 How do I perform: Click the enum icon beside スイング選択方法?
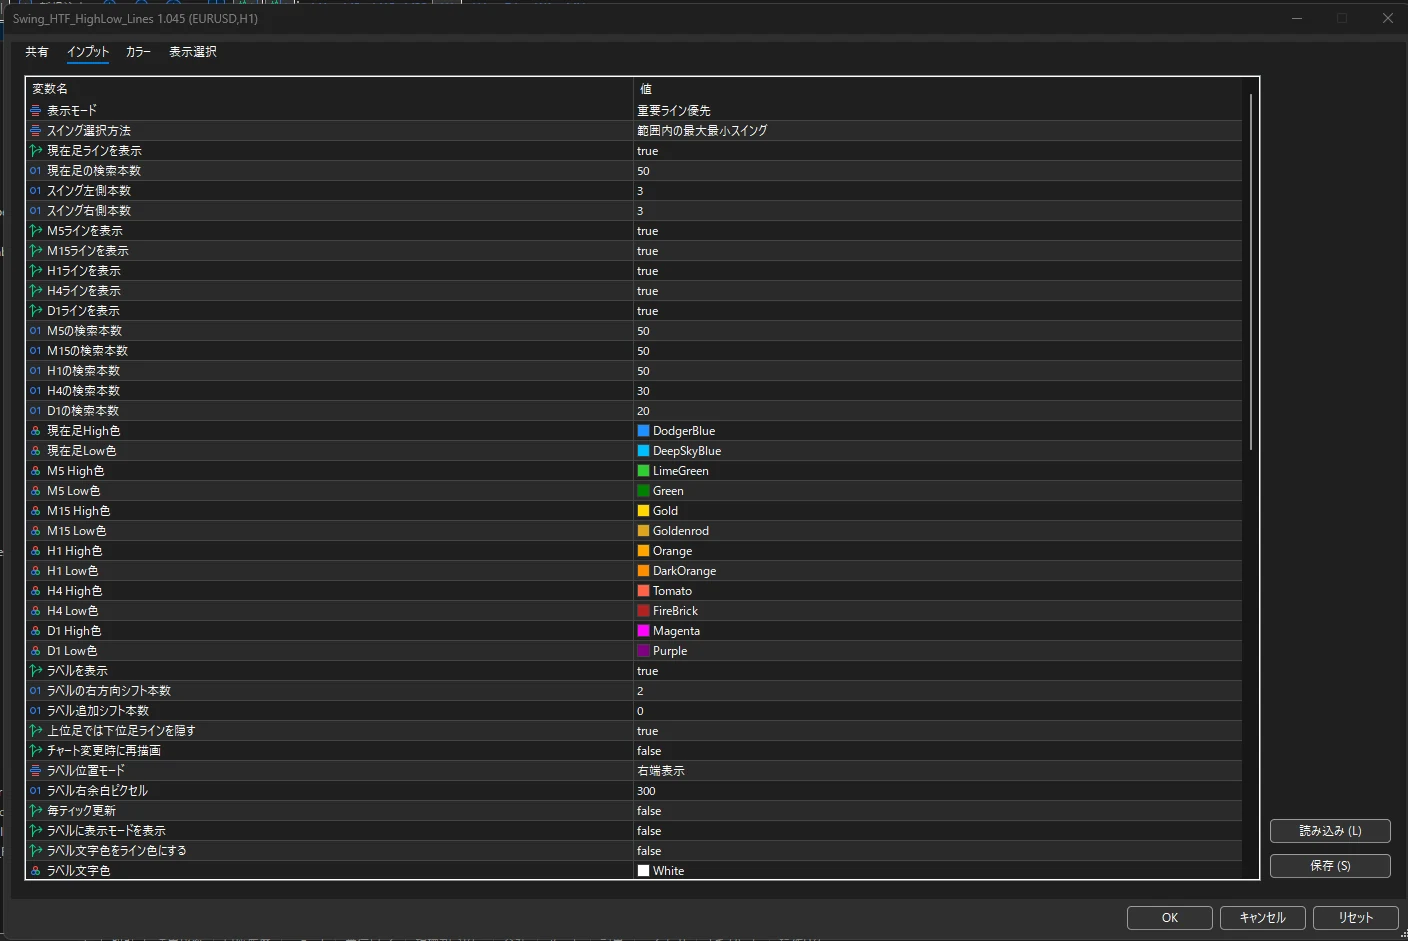[36, 131]
